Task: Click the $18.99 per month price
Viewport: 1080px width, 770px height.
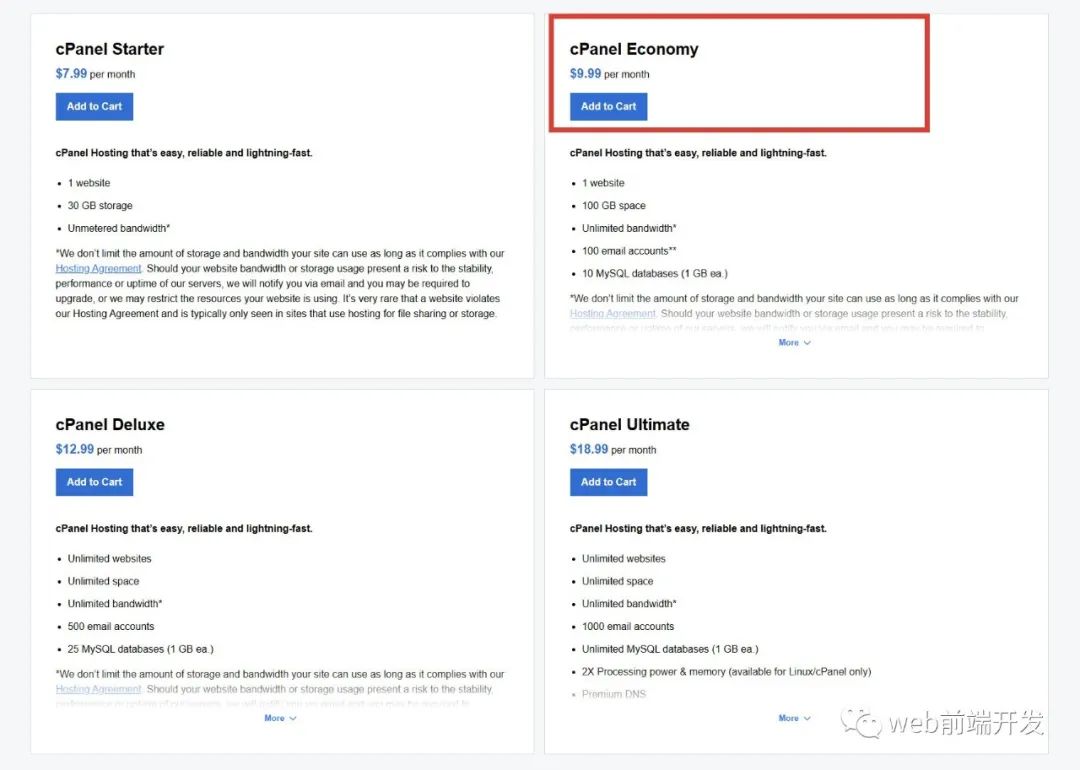Action: coord(612,450)
